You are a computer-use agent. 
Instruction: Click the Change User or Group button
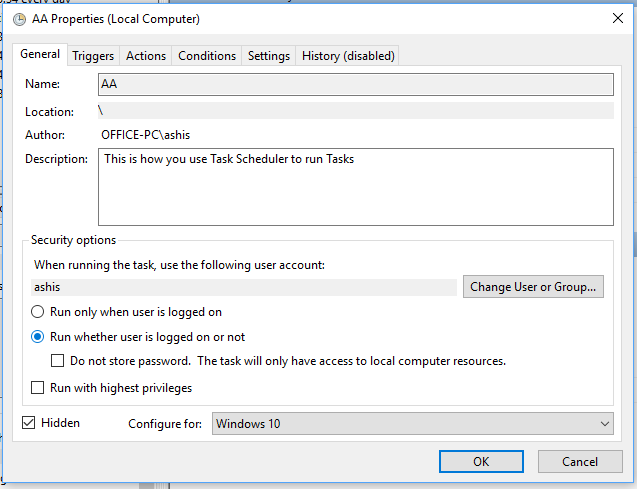pyautogui.click(x=534, y=287)
